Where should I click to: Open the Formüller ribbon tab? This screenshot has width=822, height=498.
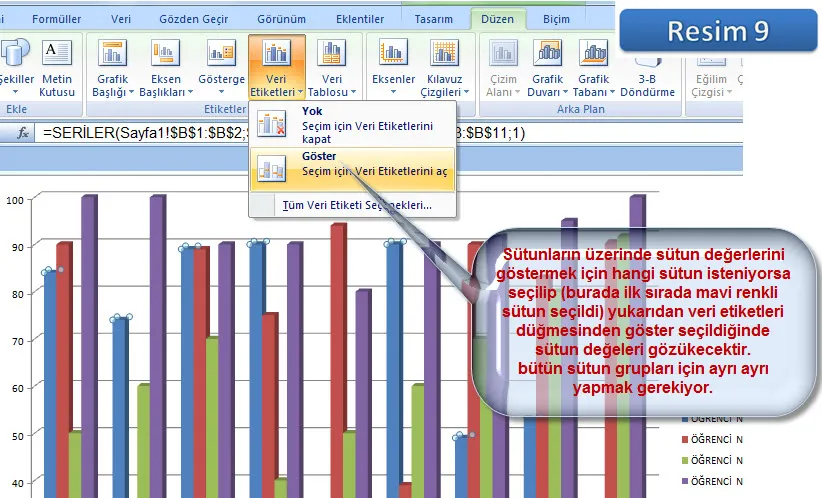pos(57,18)
